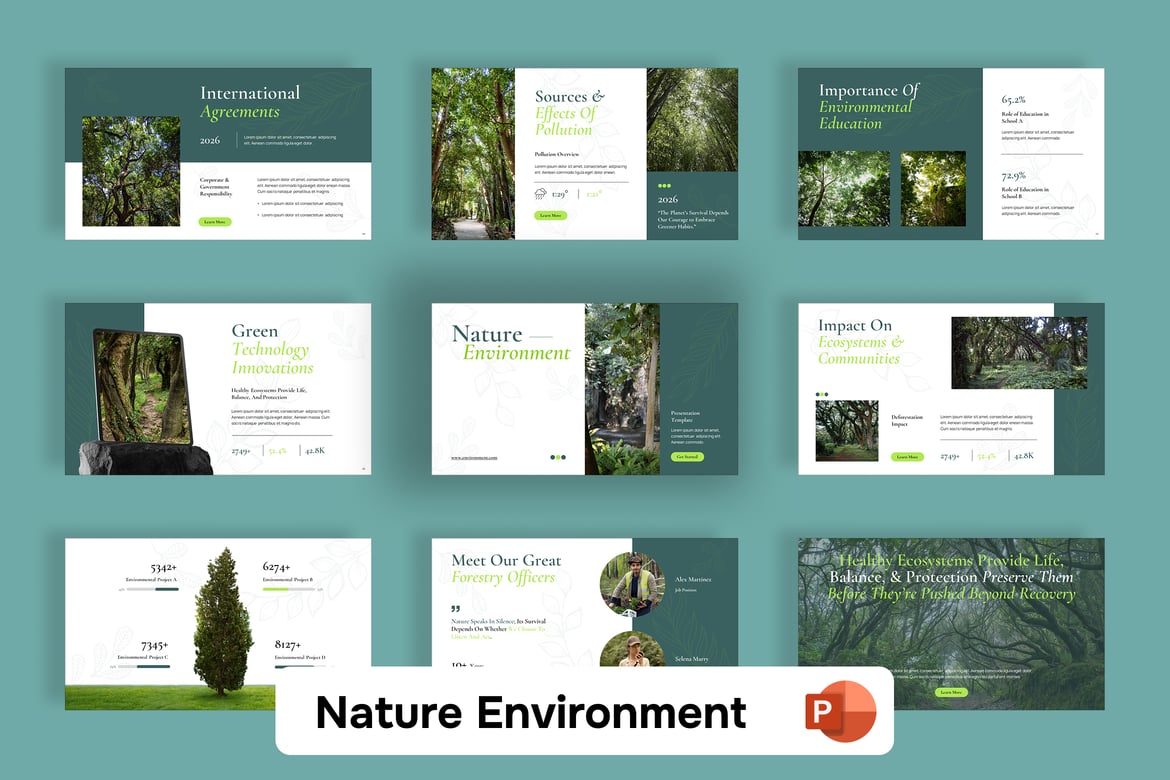The height and width of the screenshot is (780, 1170).
Task: Click Learn More on Pollution slide
Action: 551,215
